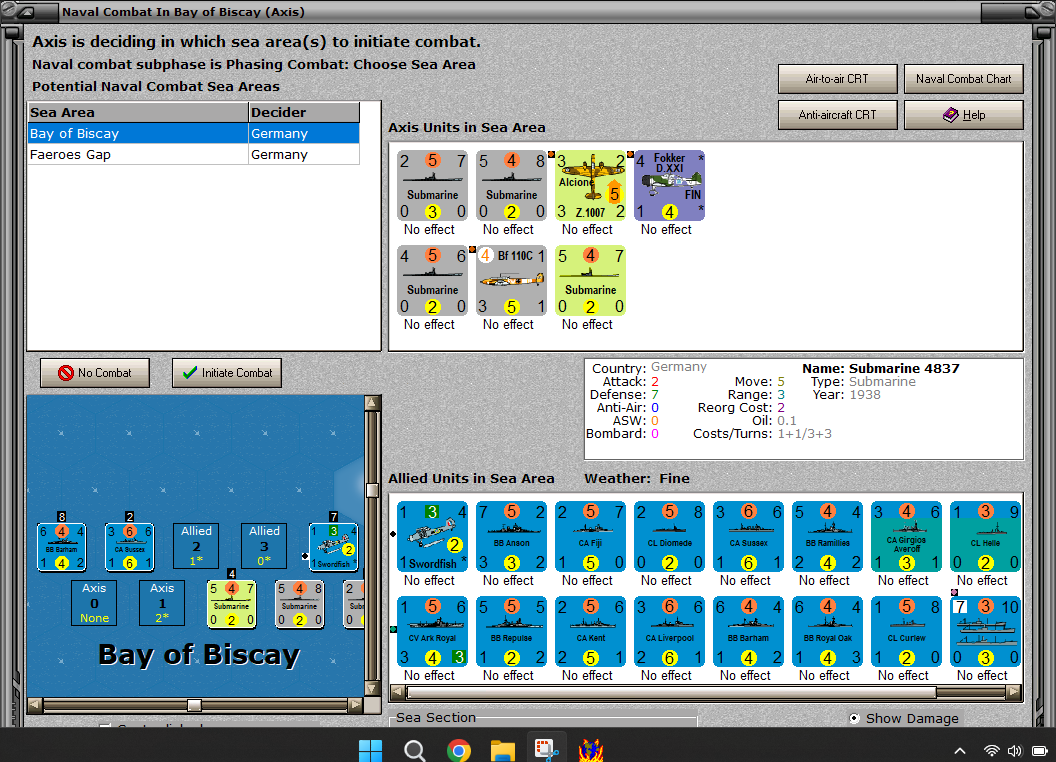Image resolution: width=1056 pixels, height=762 pixels.
Task: Click the Axis 0 section box on map
Action: click(x=94, y=603)
